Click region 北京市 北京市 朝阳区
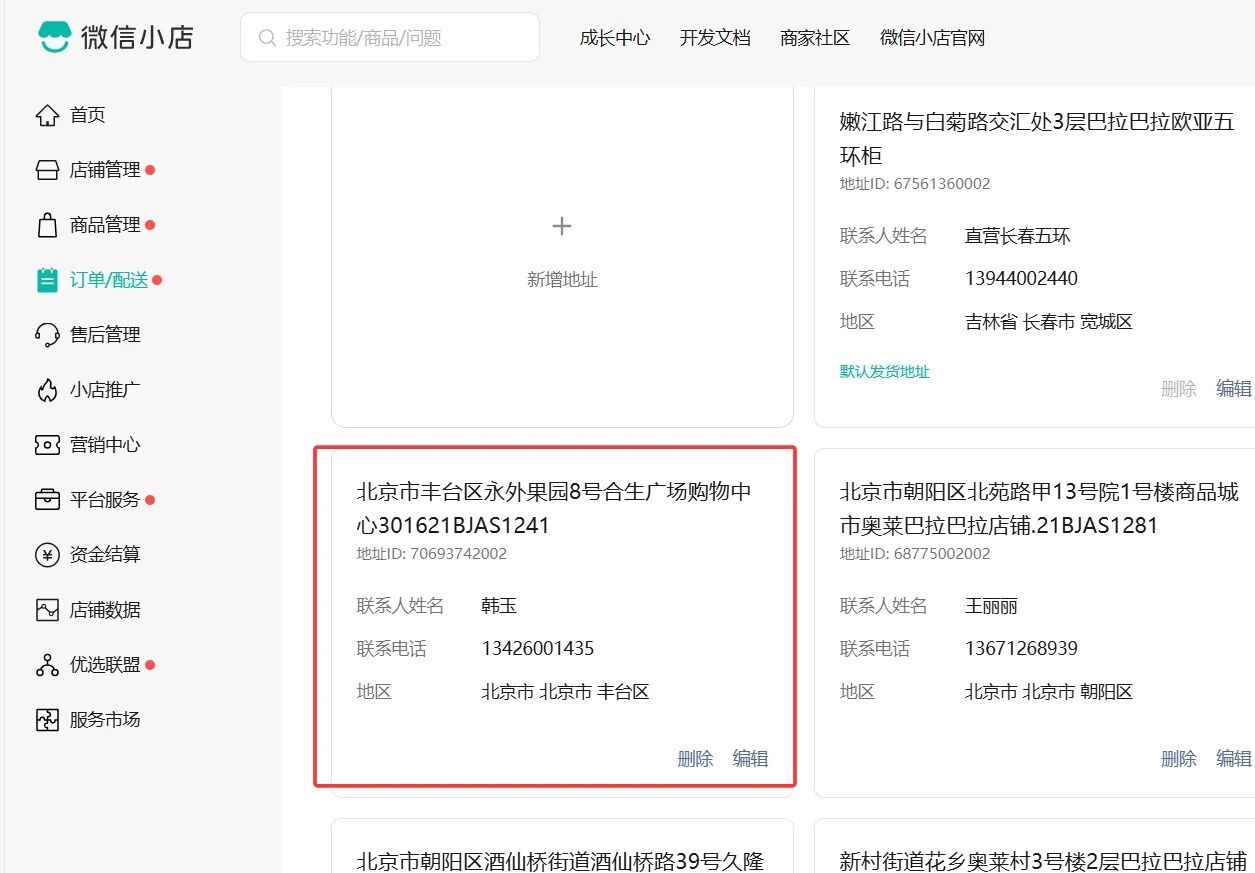Image resolution: width=1255 pixels, height=873 pixels. click(1049, 692)
